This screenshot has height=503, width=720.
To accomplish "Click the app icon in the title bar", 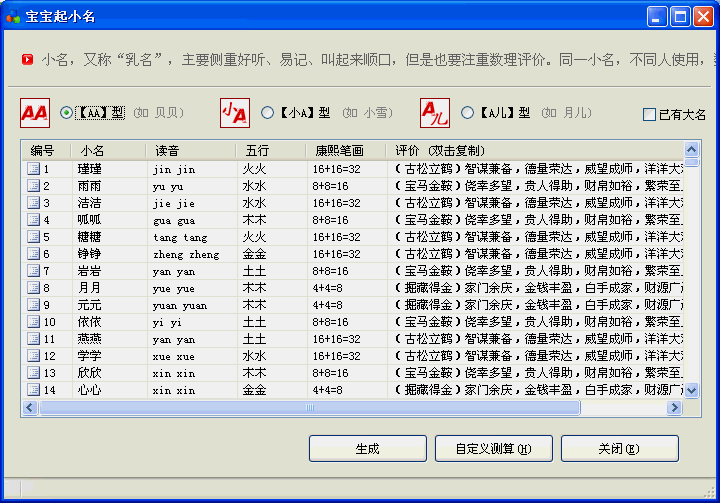I will (13, 17).
